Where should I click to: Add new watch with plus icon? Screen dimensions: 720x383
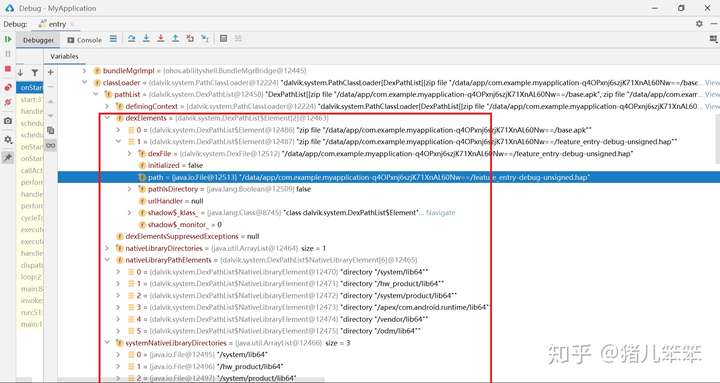pos(51,72)
